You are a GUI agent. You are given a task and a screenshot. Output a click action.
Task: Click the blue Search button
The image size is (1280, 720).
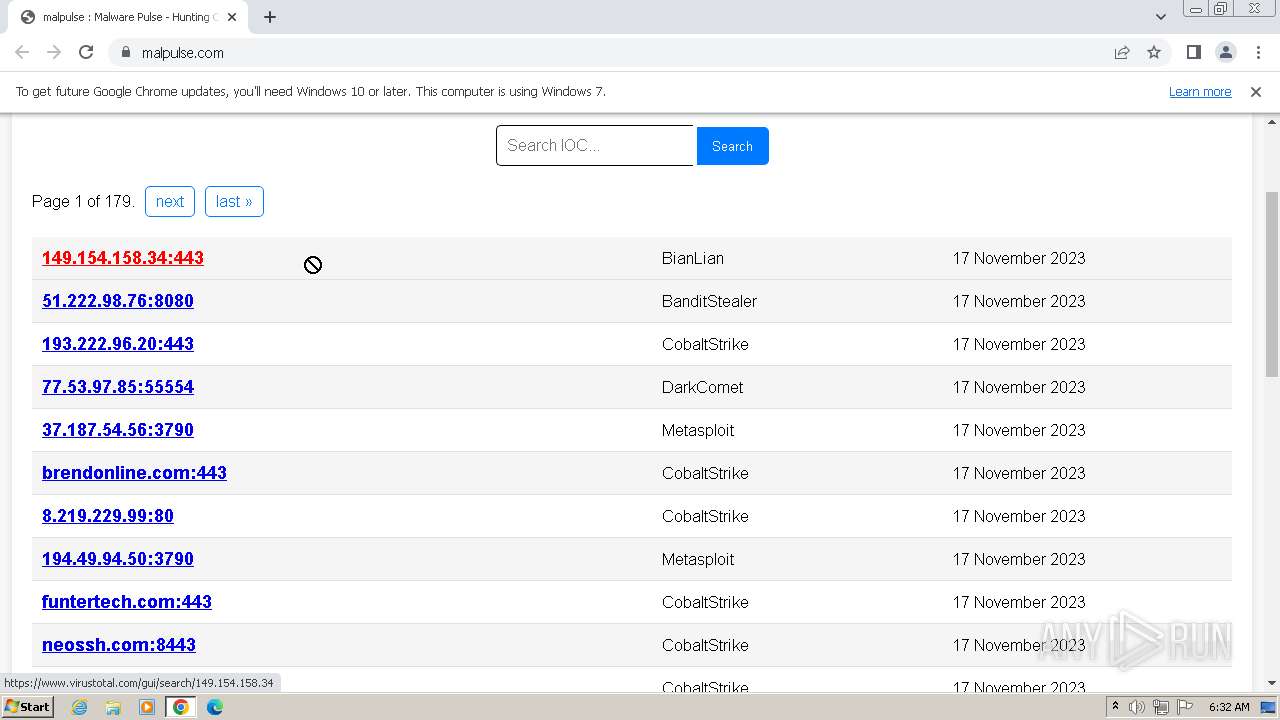tap(732, 146)
